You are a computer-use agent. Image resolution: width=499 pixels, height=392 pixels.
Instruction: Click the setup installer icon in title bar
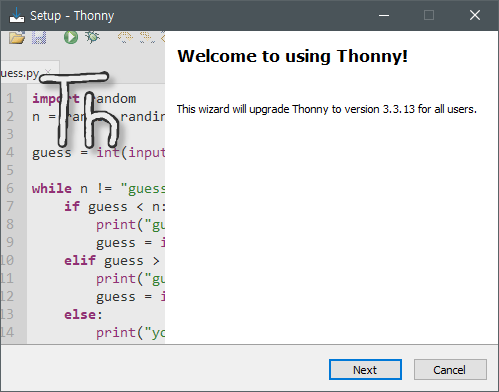pos(17,15)
